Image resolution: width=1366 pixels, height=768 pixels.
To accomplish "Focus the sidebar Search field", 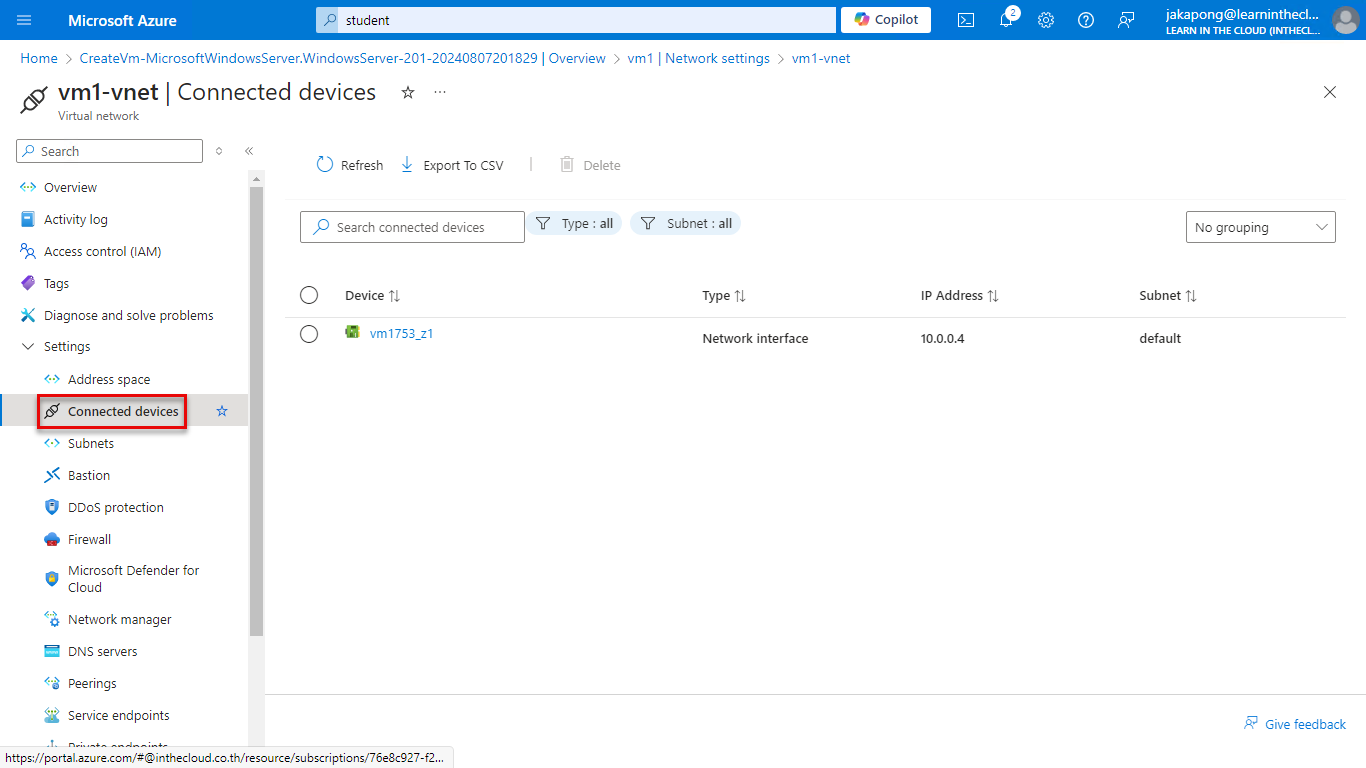I will coord(110,151).
